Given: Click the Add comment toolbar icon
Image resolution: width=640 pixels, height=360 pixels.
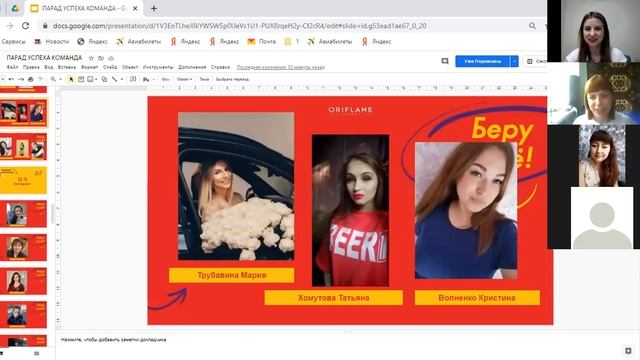Looking at the screenshot, I should click(x=133, y=79).
